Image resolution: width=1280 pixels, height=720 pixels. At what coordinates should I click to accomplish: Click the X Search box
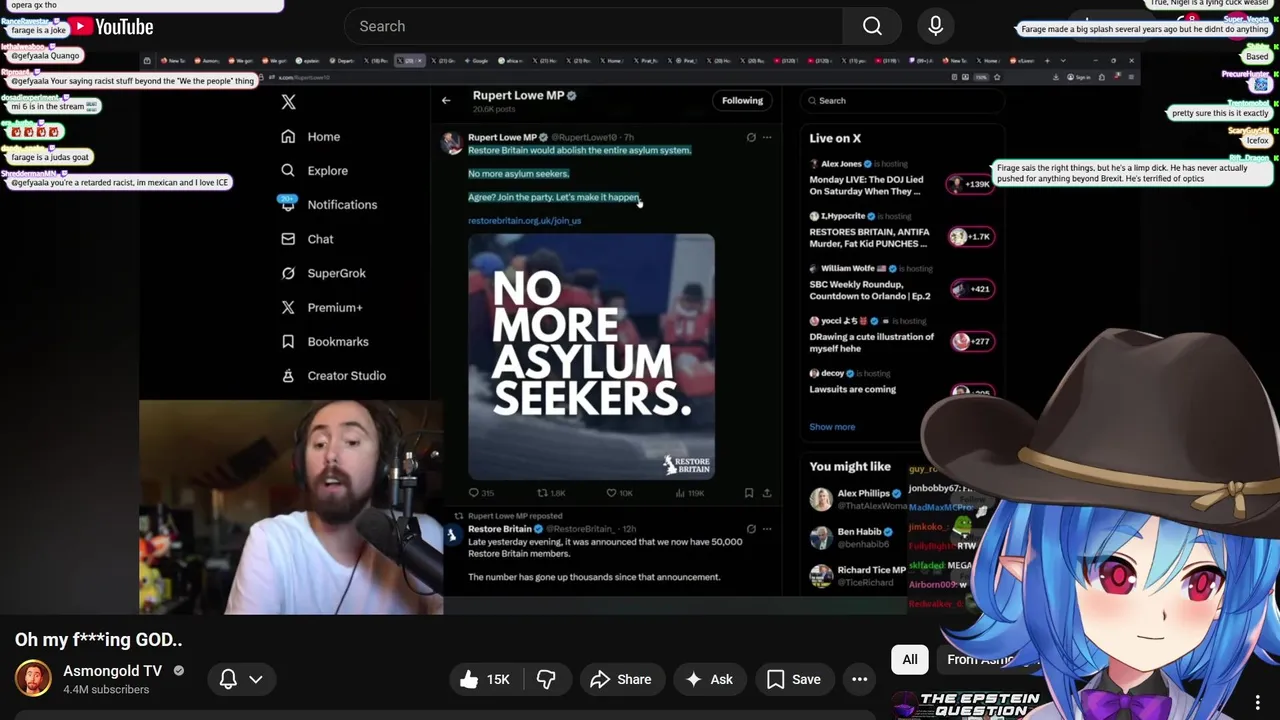(900, 100)
